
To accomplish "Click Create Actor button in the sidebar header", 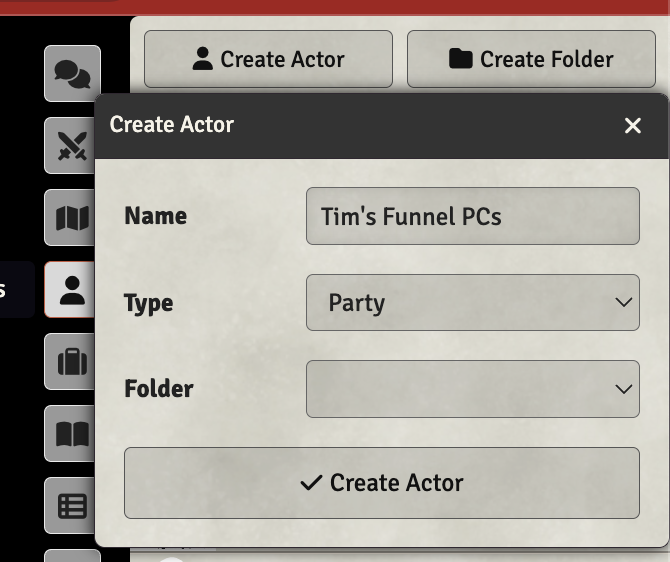I will coord(268,59).
